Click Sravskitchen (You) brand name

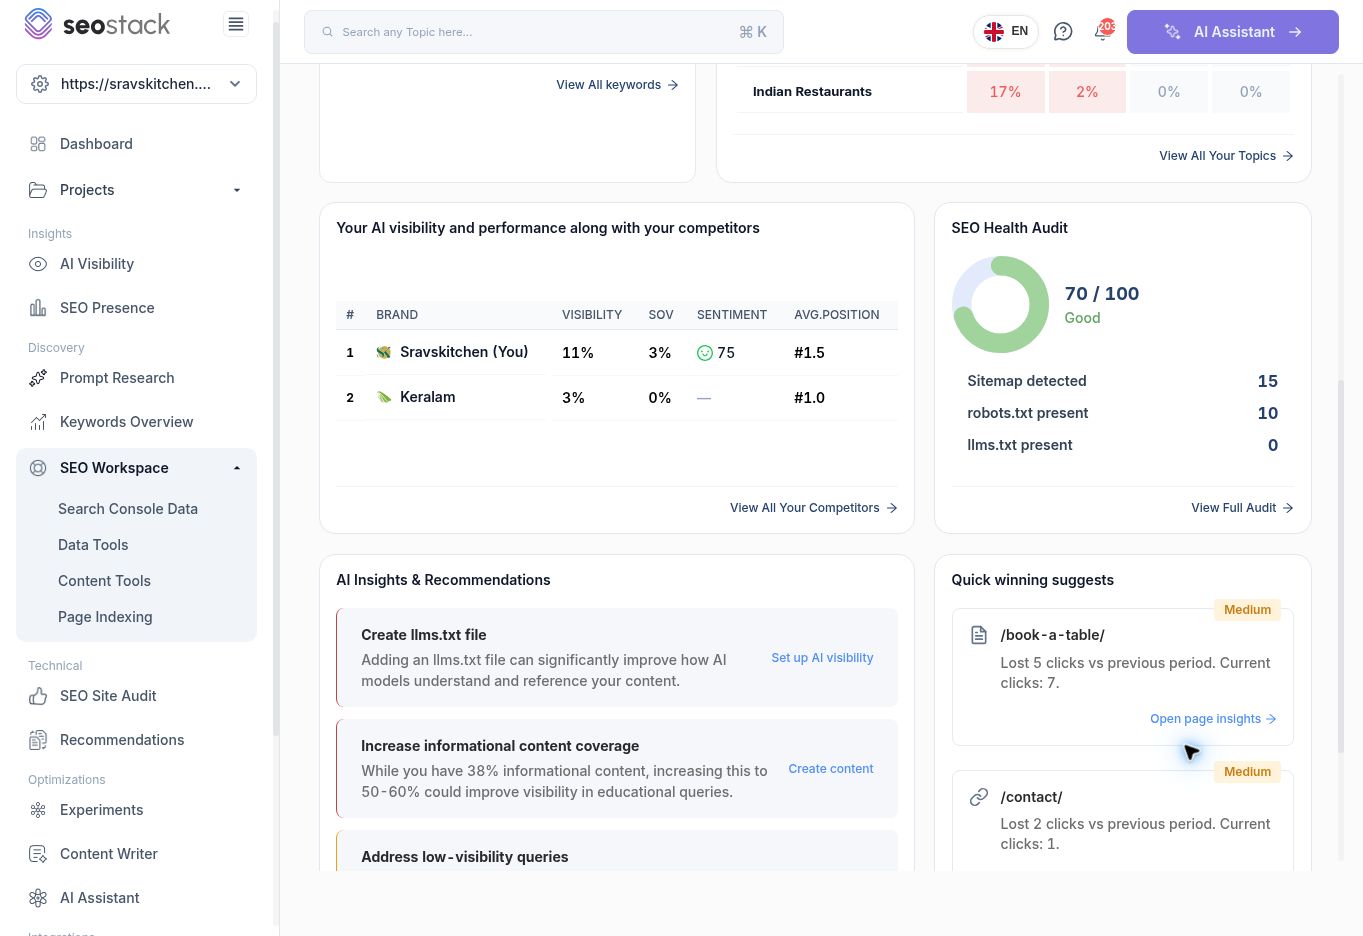pyautogui.click(x=464, y=352)
